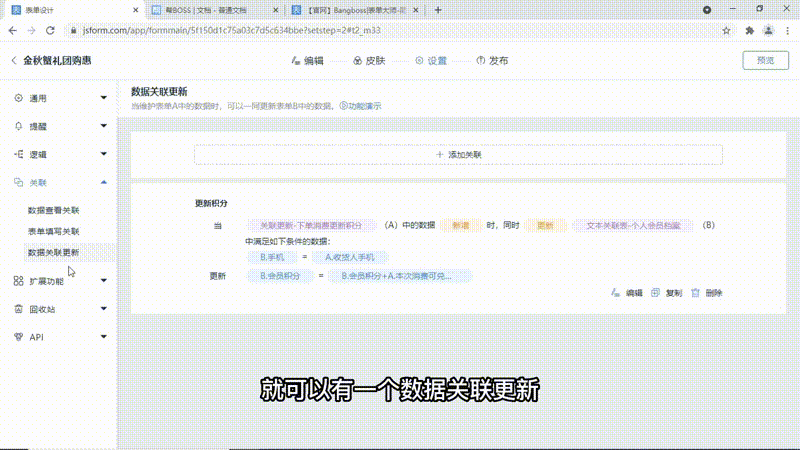This screenshot has height=450, width=800.
Task: Click the 编辑 pencil icon on the rule
Action: 615,293
